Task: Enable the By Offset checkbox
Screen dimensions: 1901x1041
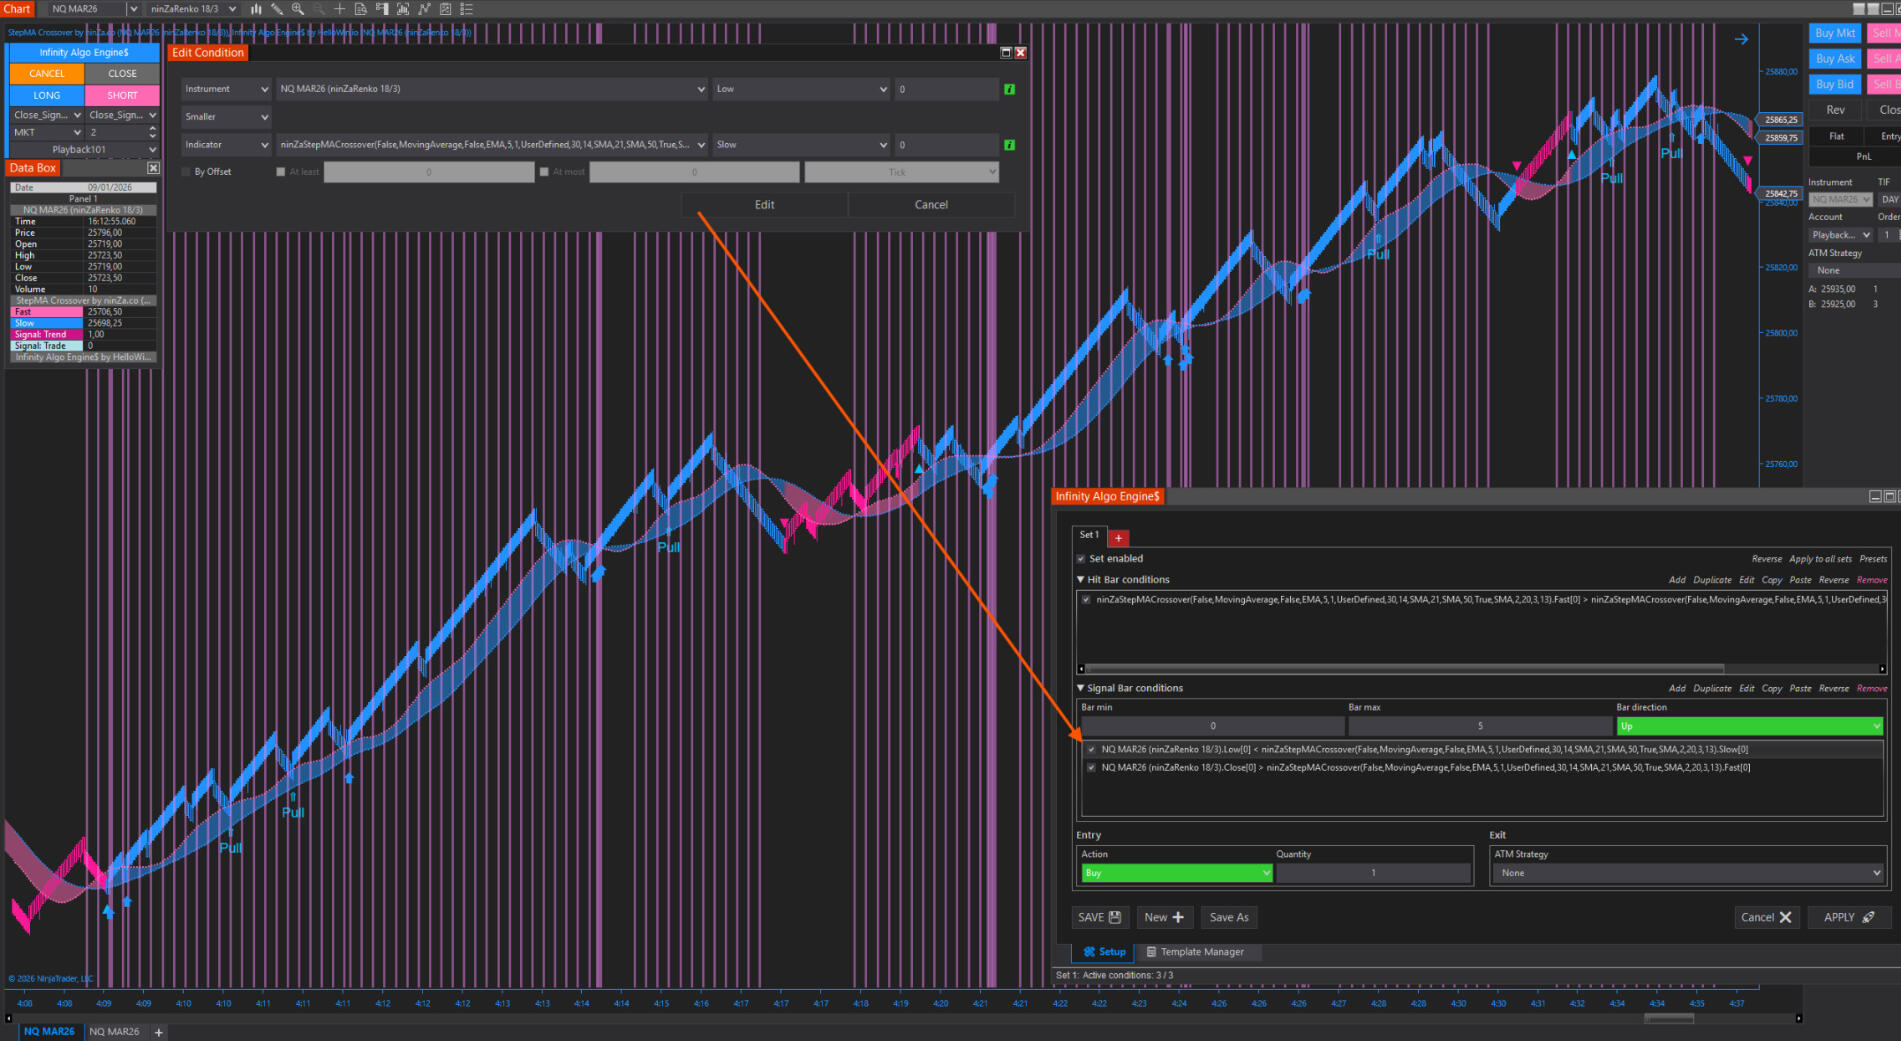Action: [x=186, y=172]
